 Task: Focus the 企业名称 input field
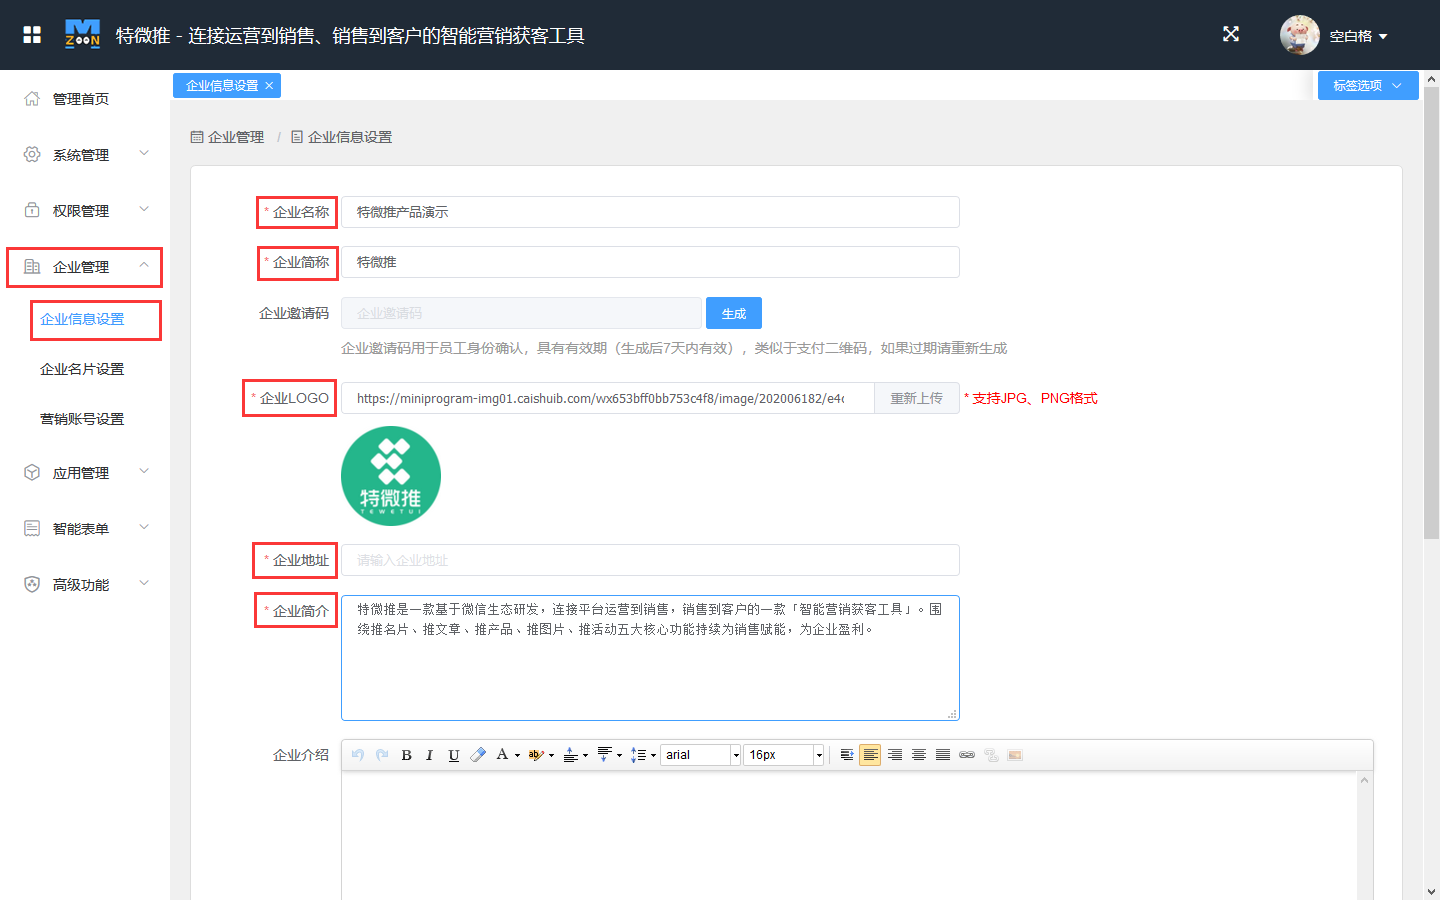coord(650,212)
